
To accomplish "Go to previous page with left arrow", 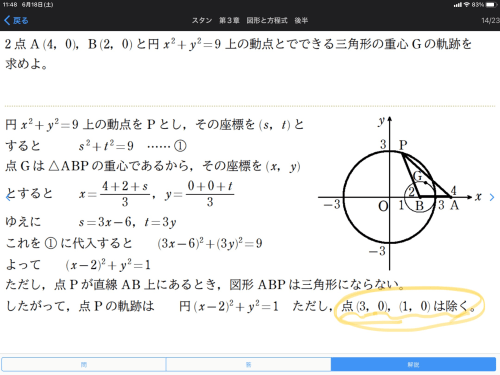I will 8,197.
